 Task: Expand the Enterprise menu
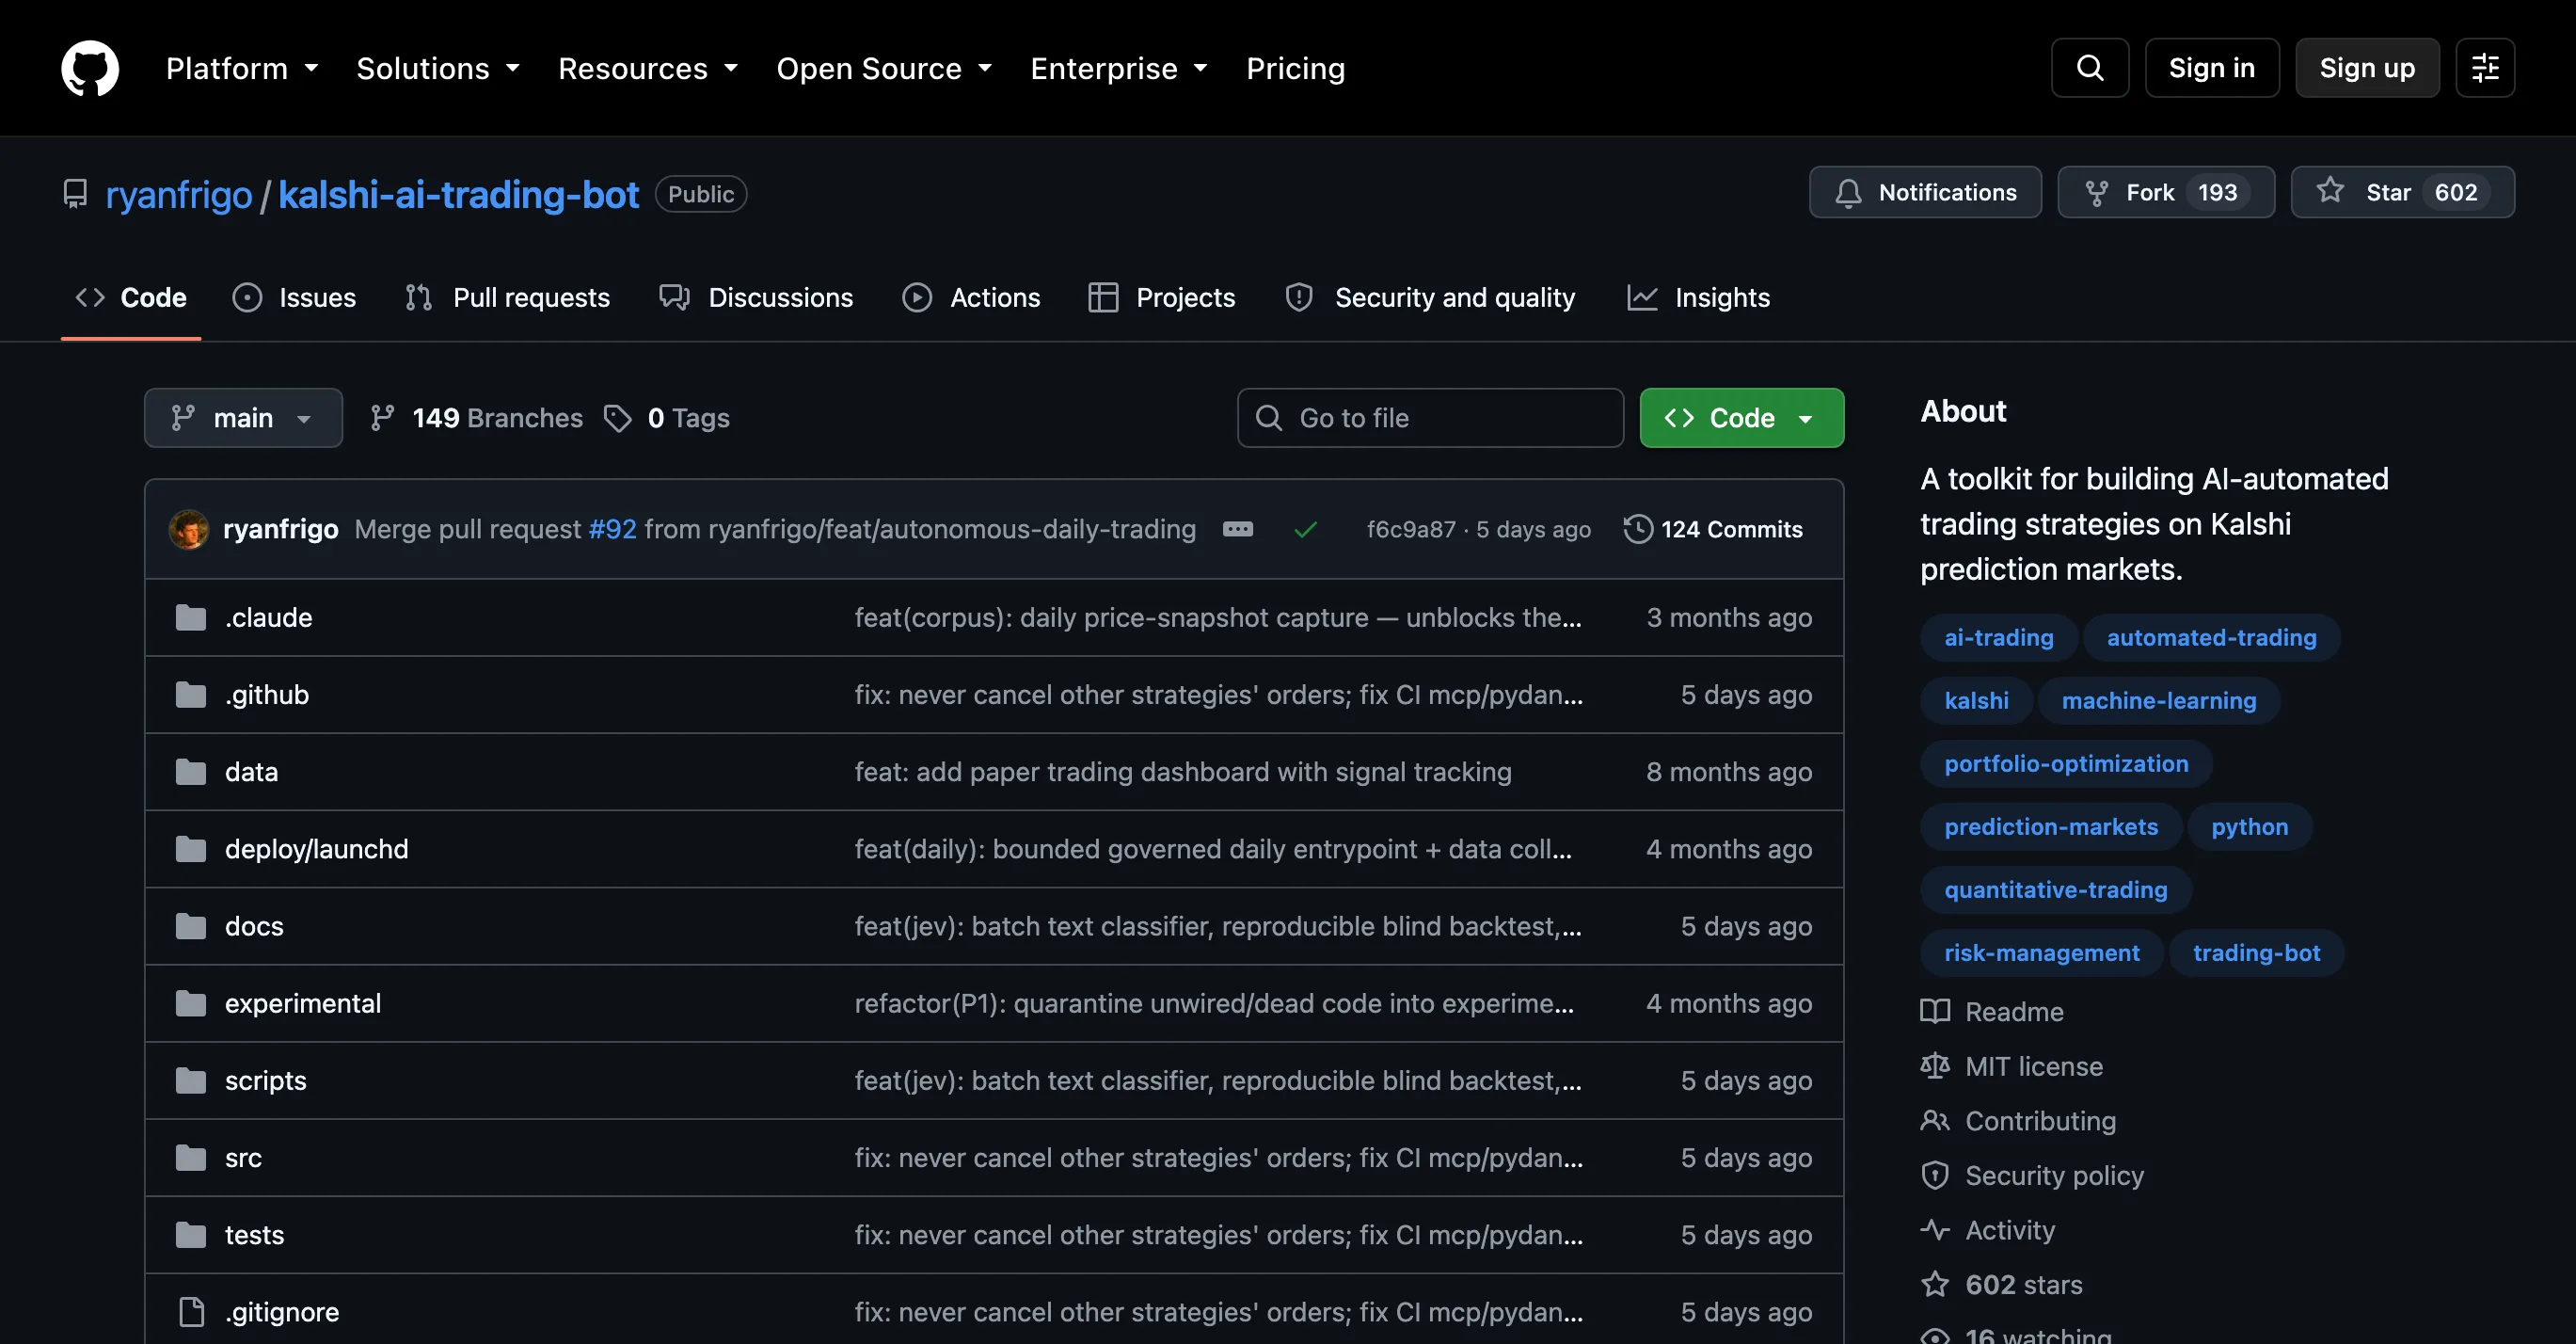pos(1119,68)
